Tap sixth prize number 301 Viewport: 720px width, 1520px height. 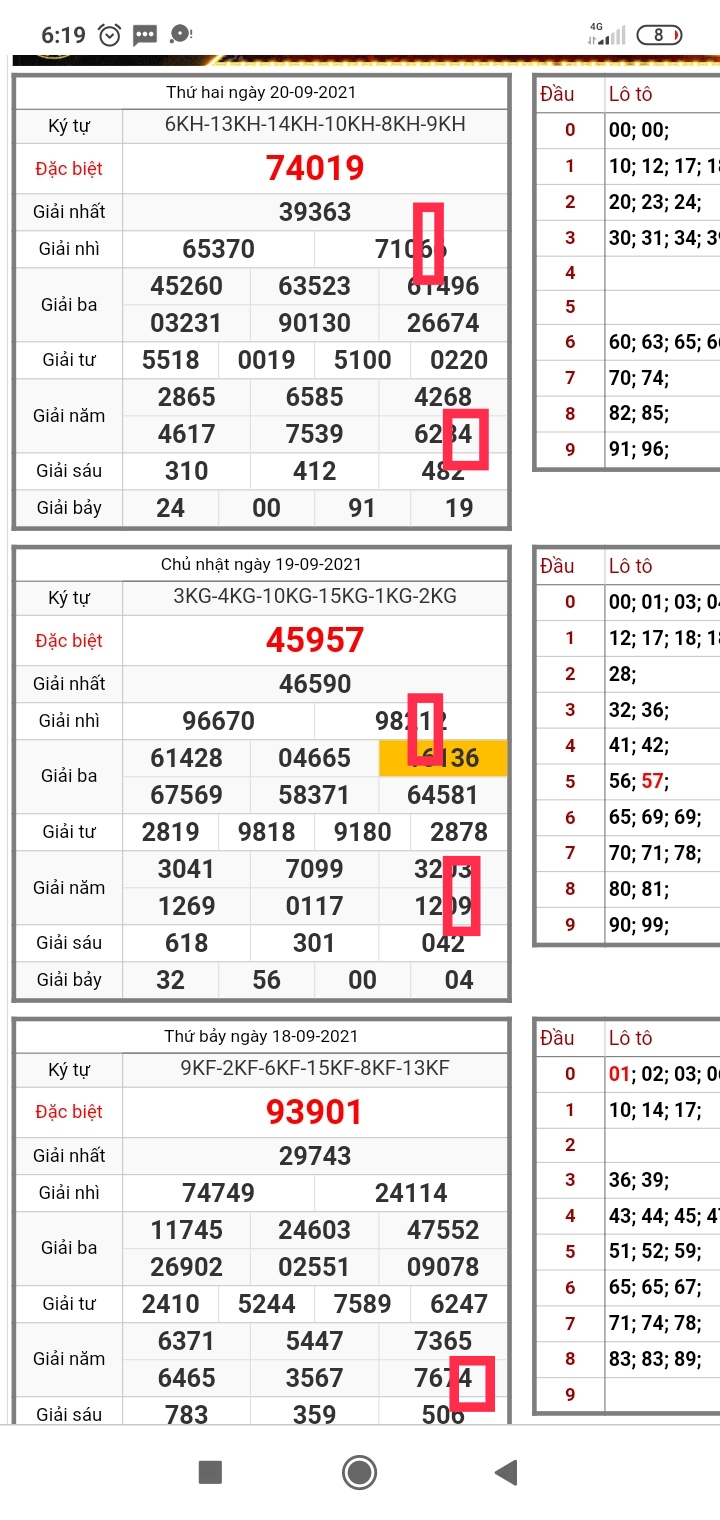click(315, 943)
